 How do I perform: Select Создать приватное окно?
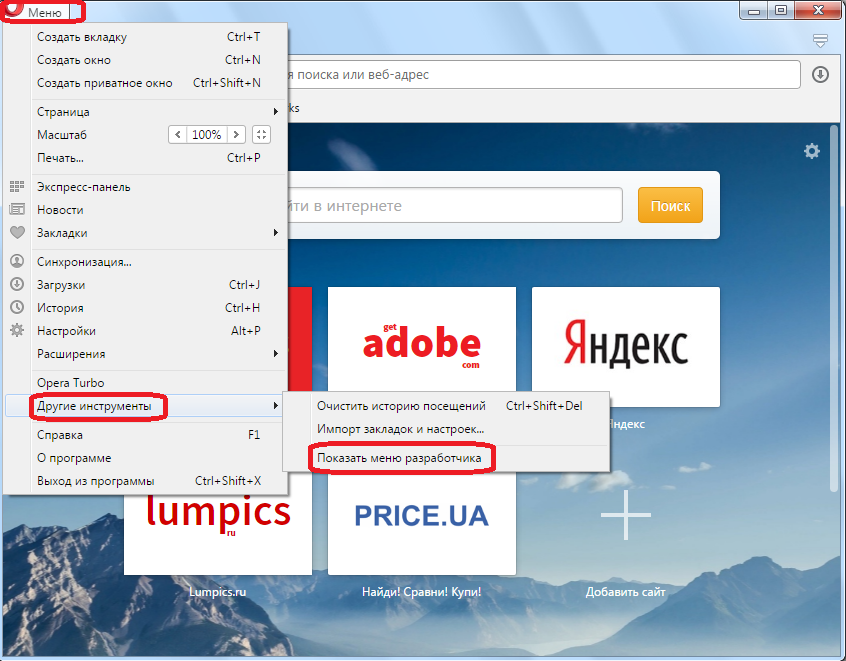tap(105, 83)
